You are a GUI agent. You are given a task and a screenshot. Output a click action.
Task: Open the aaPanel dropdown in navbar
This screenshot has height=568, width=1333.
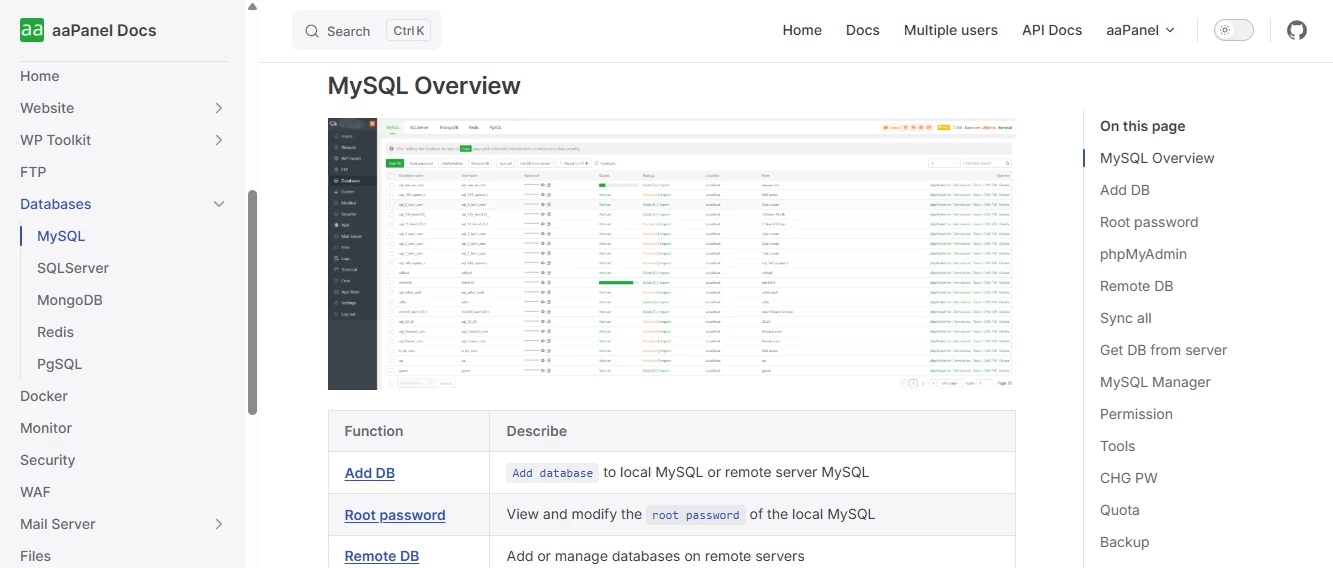1140,30
